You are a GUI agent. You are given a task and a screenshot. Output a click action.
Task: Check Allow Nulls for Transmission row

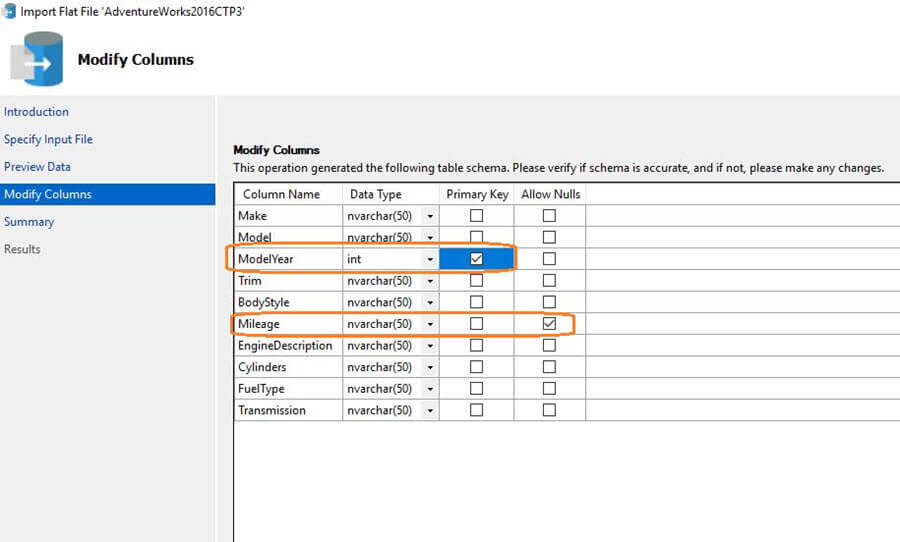point(549,410)
